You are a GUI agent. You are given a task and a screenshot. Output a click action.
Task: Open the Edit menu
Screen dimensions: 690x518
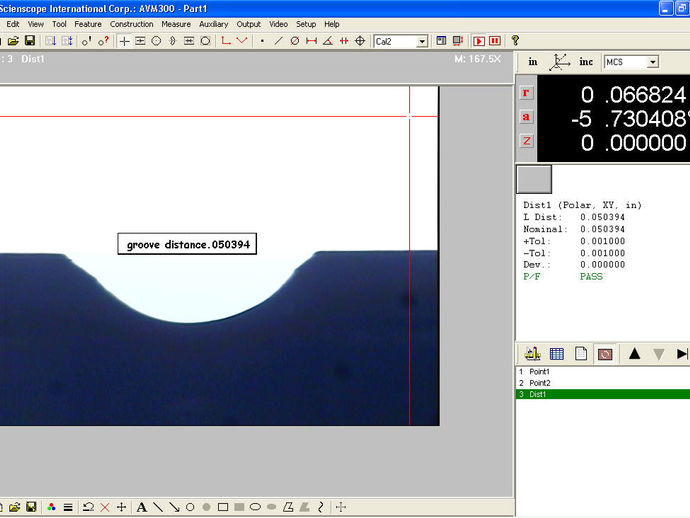point(13,24)
